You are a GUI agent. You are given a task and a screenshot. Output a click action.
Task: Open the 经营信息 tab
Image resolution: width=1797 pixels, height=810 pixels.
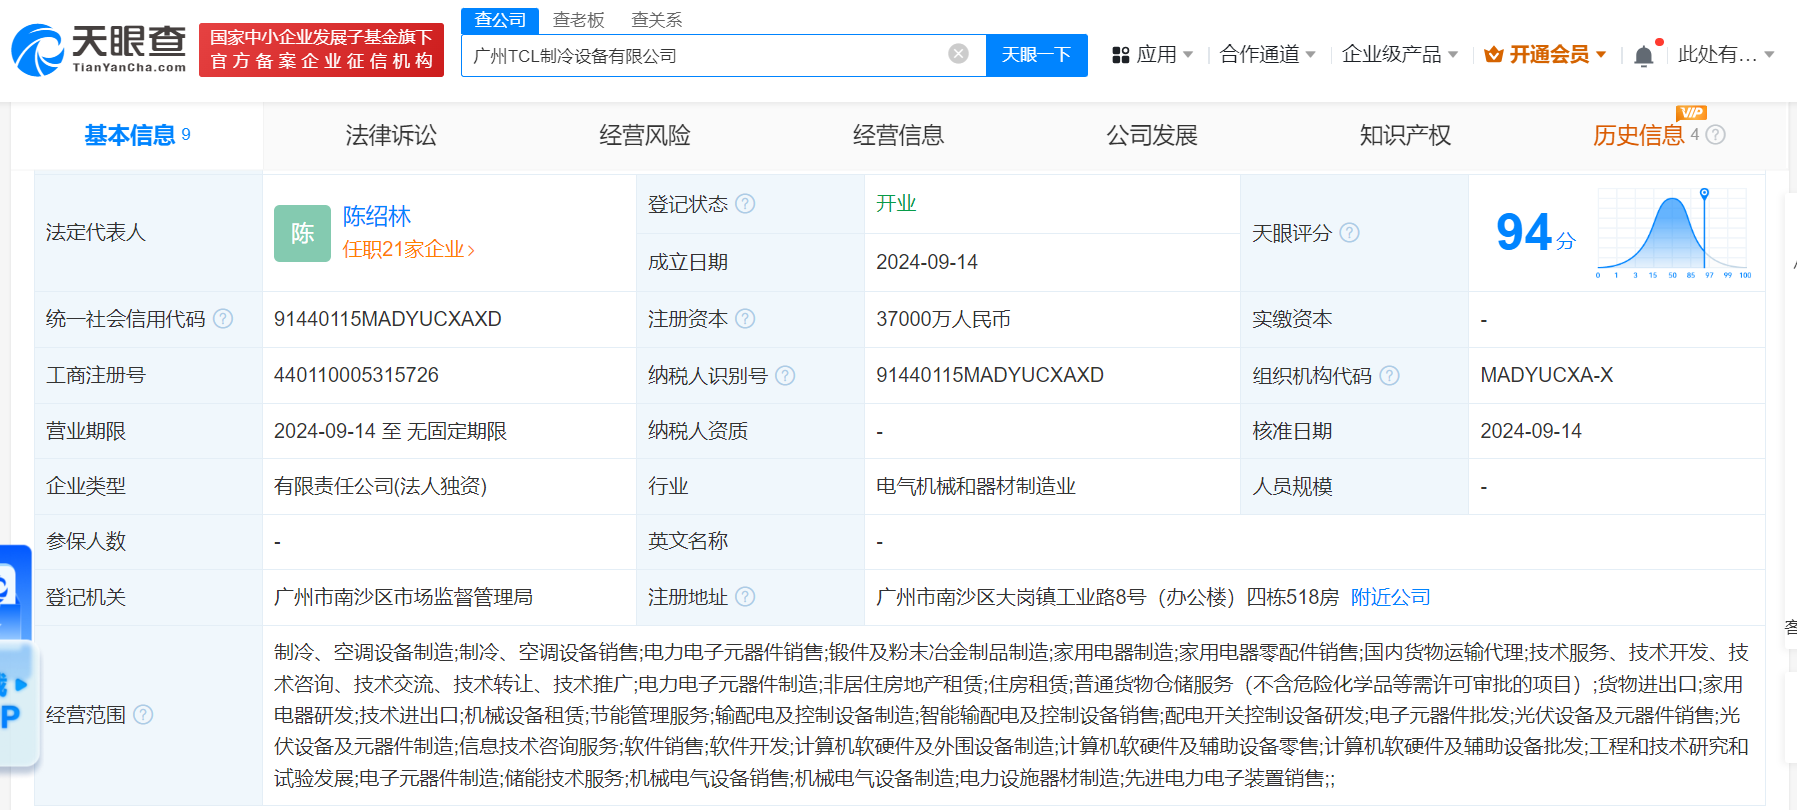click(898, 135)
